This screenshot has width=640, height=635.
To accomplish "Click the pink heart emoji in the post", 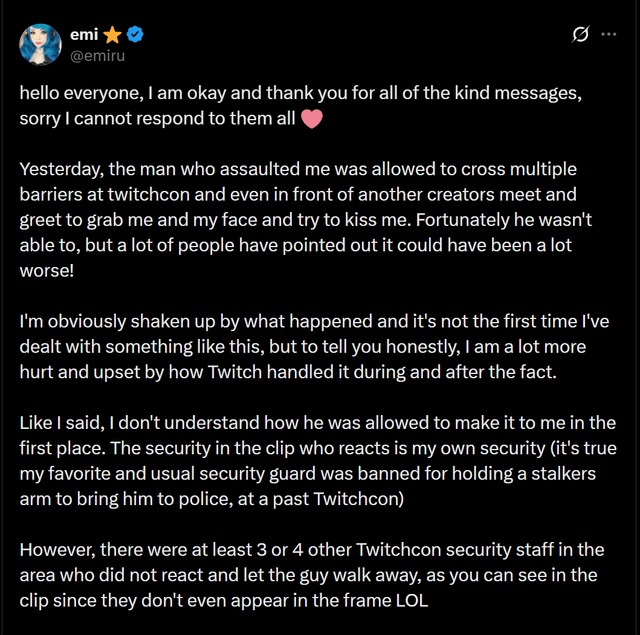I will (x=311, y=120).
